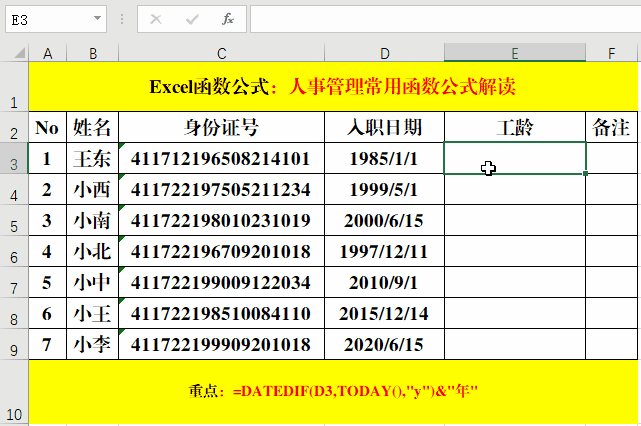Click the 工龄 header cell
The width and height of the screenshot is (641, 426).
pos(515,127)
